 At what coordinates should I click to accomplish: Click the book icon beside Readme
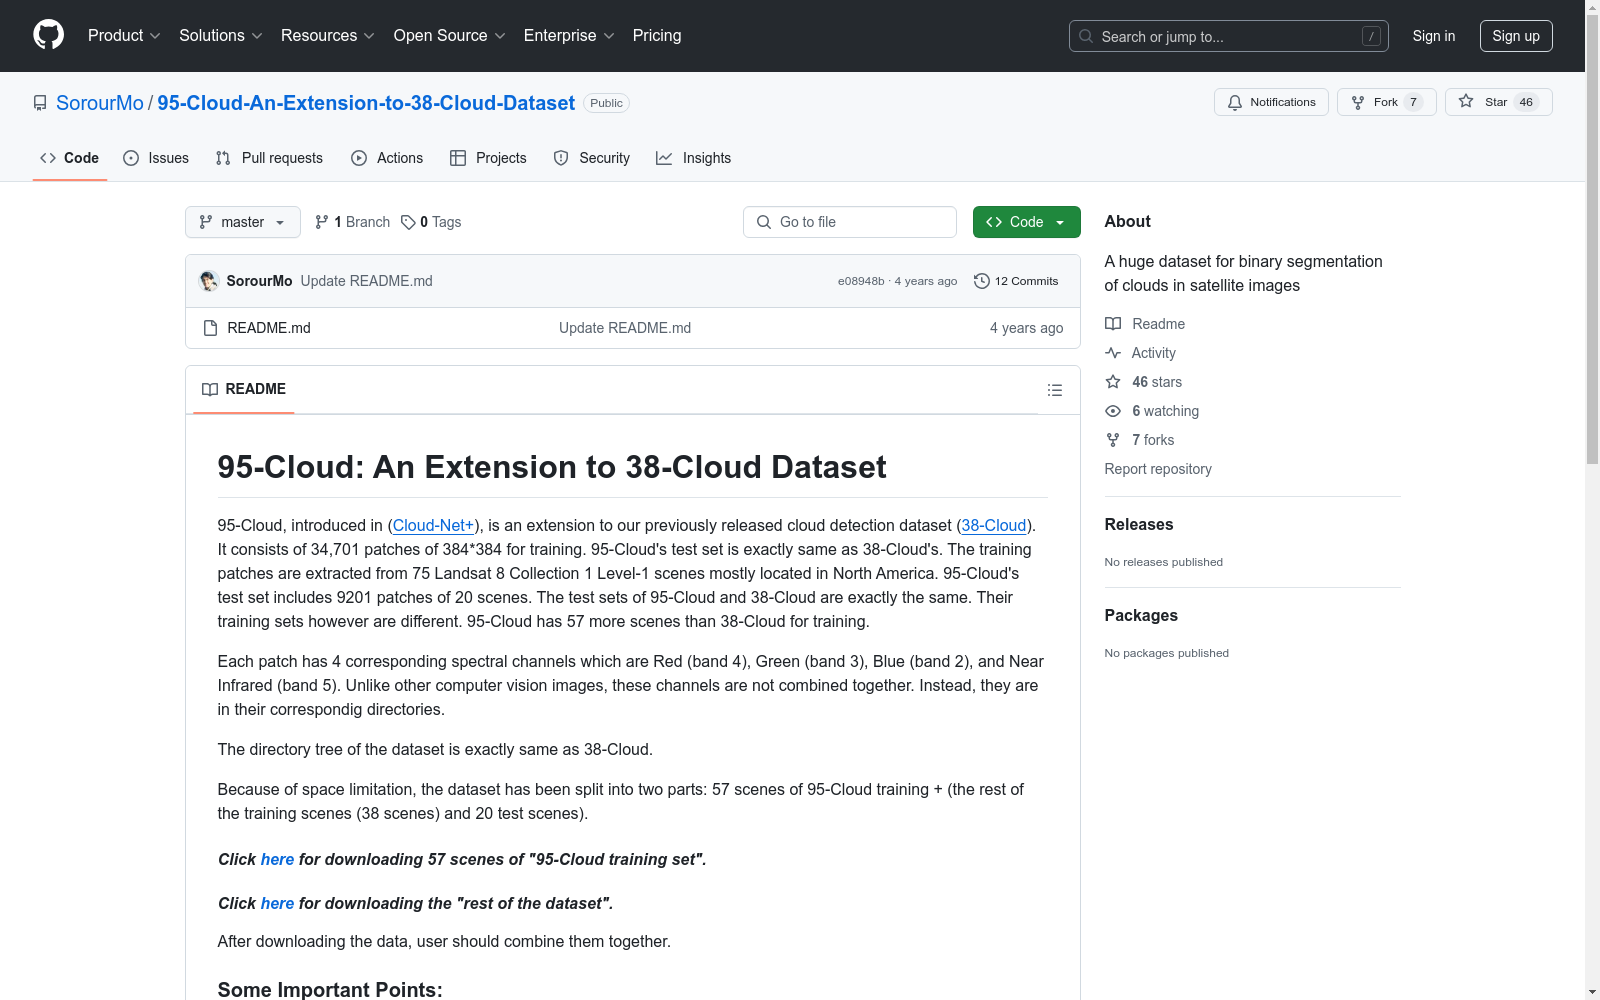tap(1113, 324)
